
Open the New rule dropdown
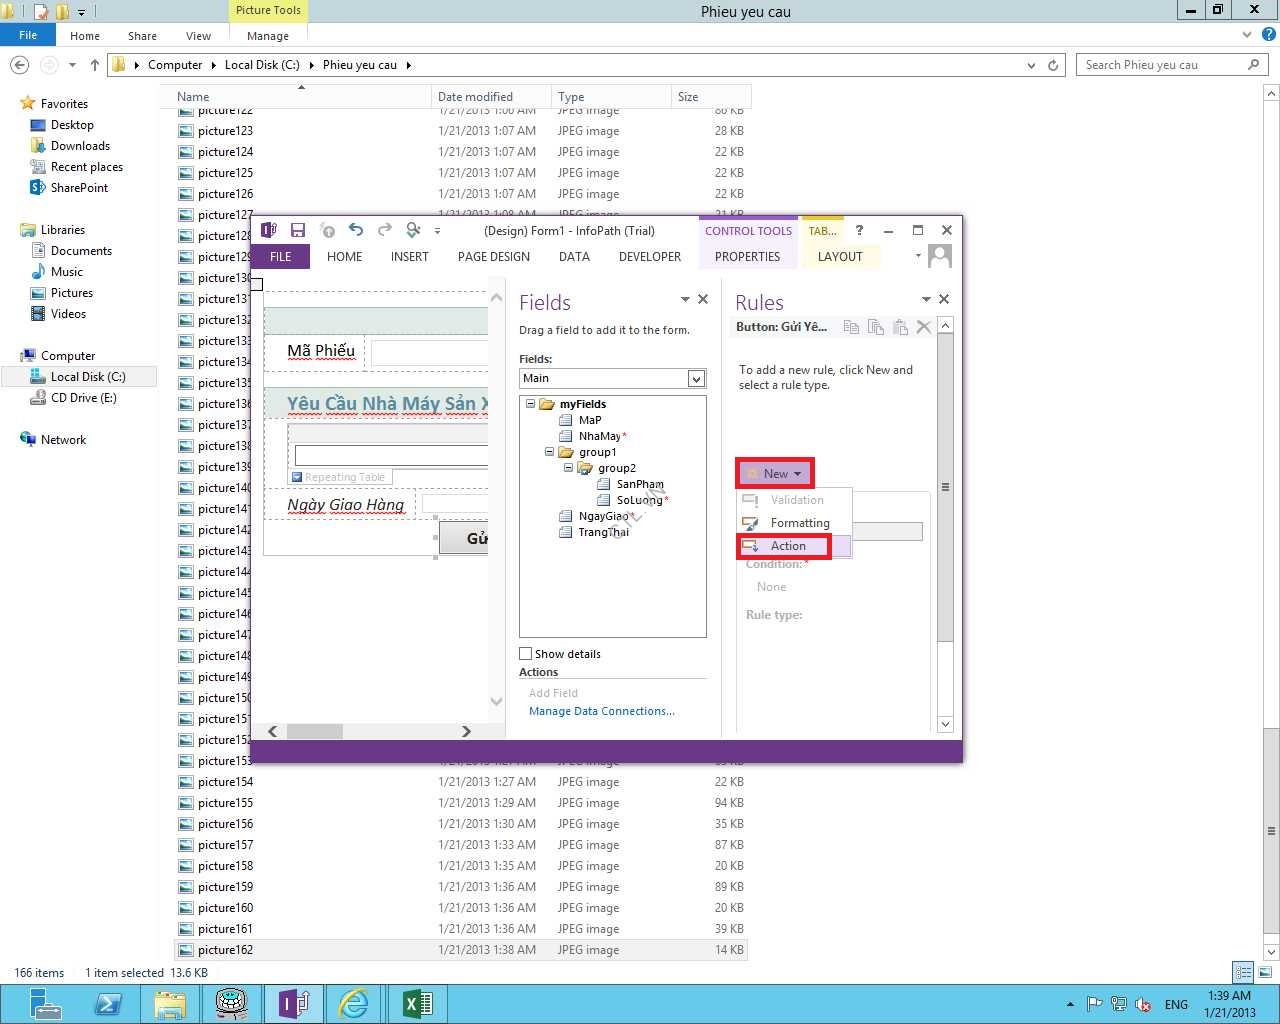pos(776,473)
